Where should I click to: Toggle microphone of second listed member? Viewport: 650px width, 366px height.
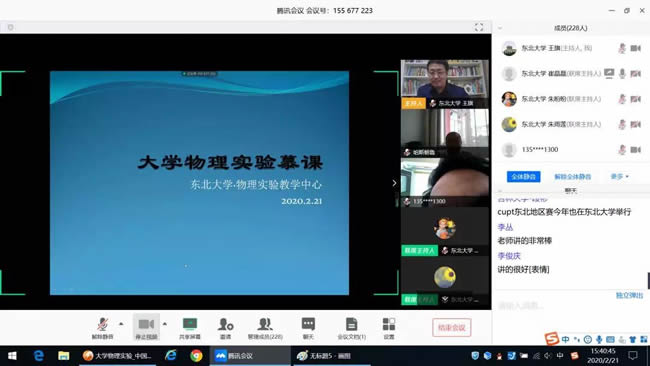click(622, 74)
